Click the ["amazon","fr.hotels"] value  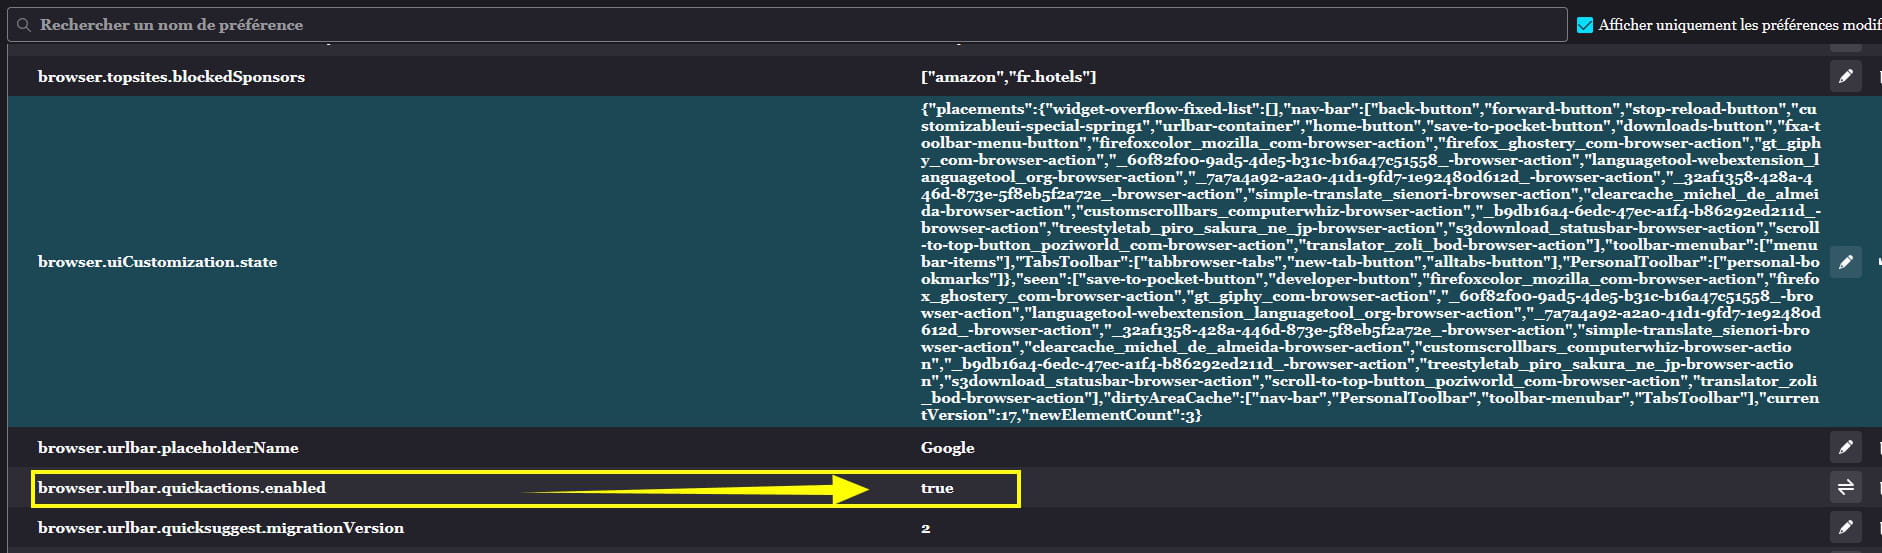[1008, 77]
